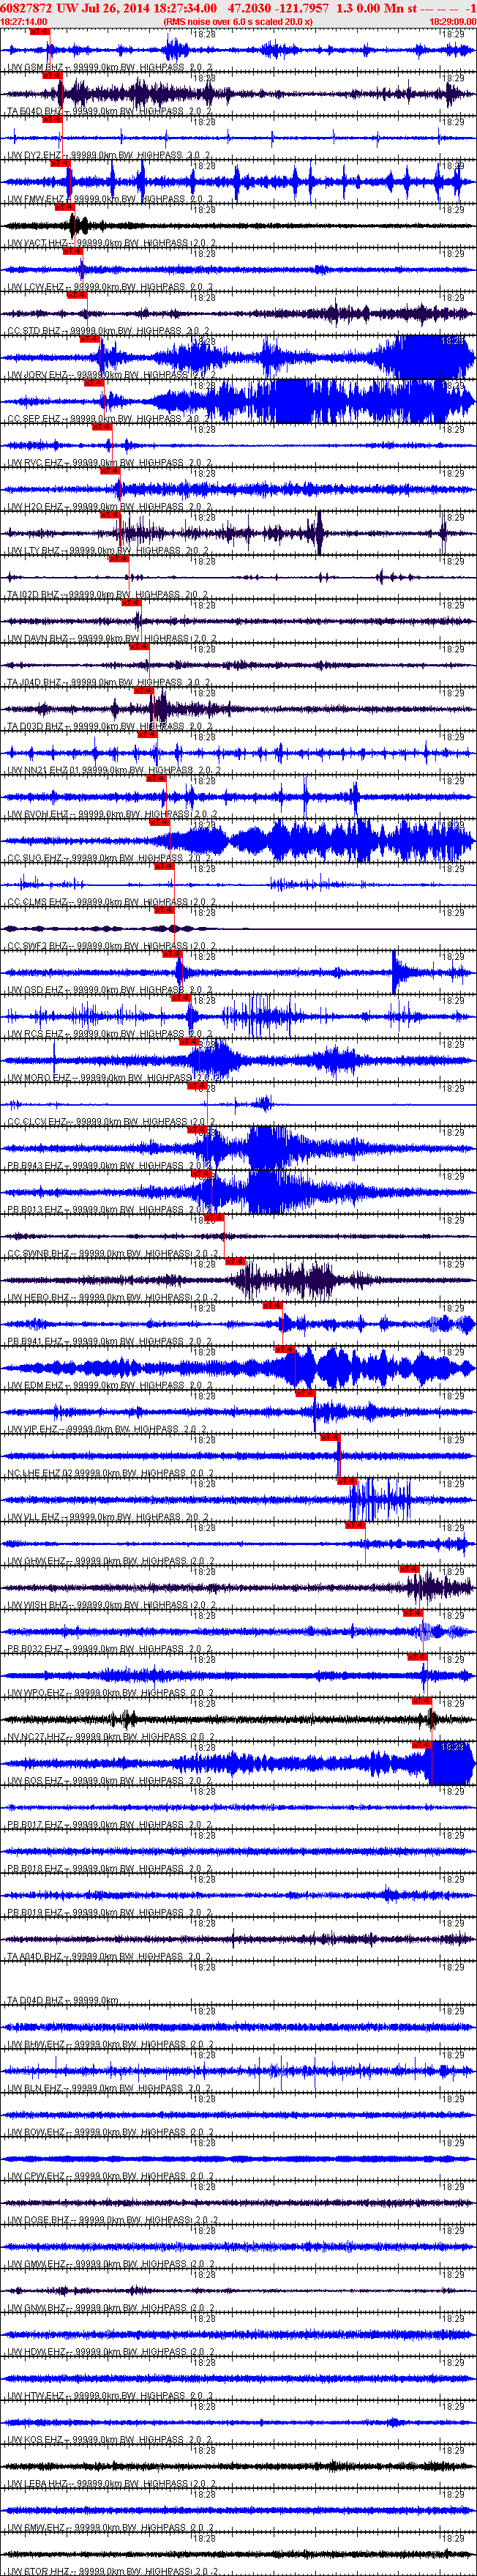
Task: Click the red pick marker on UW HEBO trace
Action: click(236, 1262)
